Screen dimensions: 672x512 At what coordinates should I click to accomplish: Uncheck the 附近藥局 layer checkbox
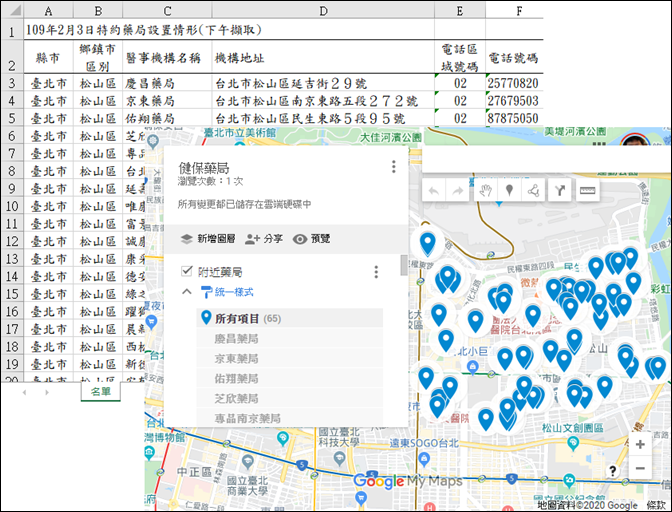click(186, 271)
